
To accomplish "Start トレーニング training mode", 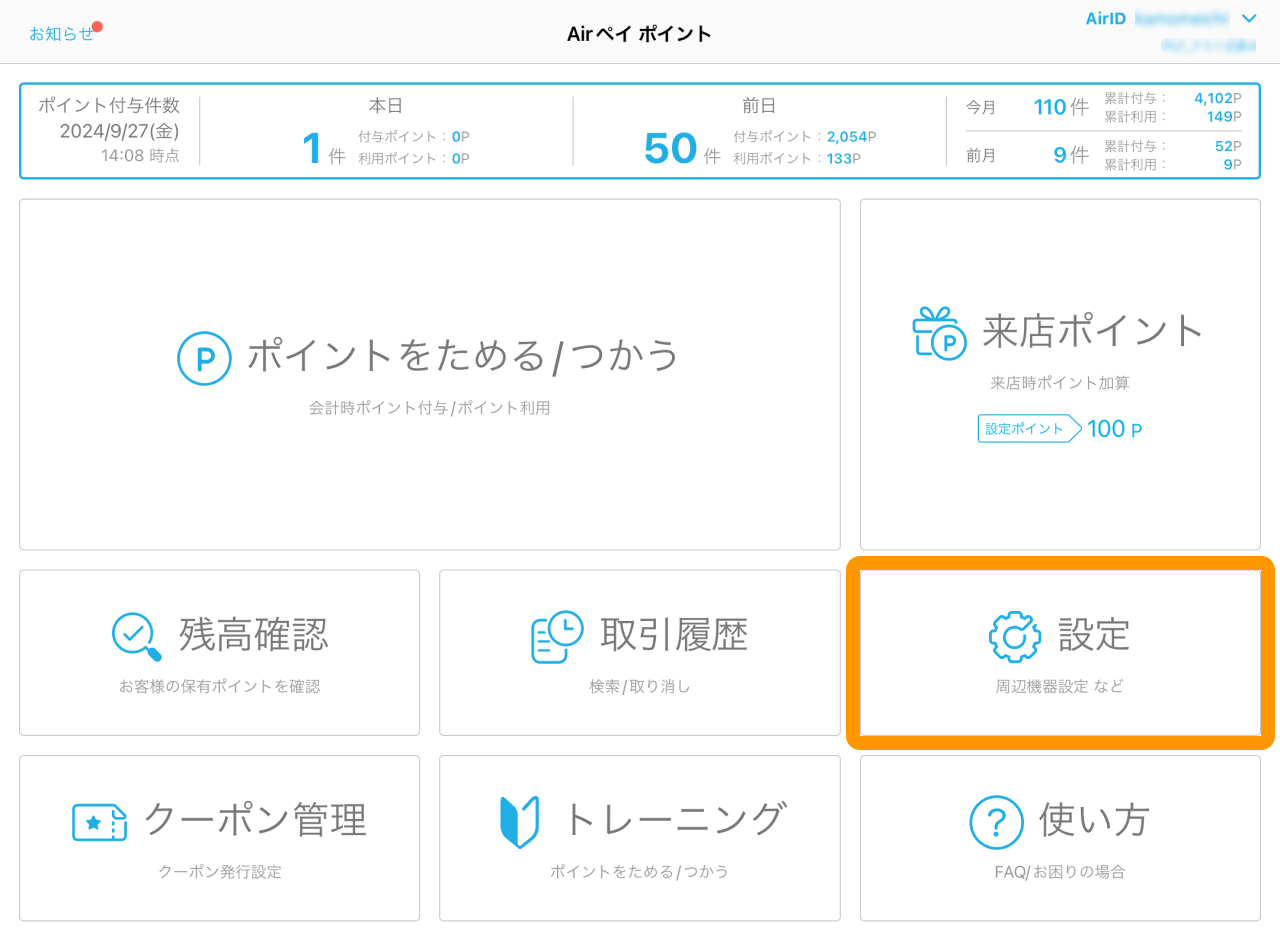I will 639,838.
